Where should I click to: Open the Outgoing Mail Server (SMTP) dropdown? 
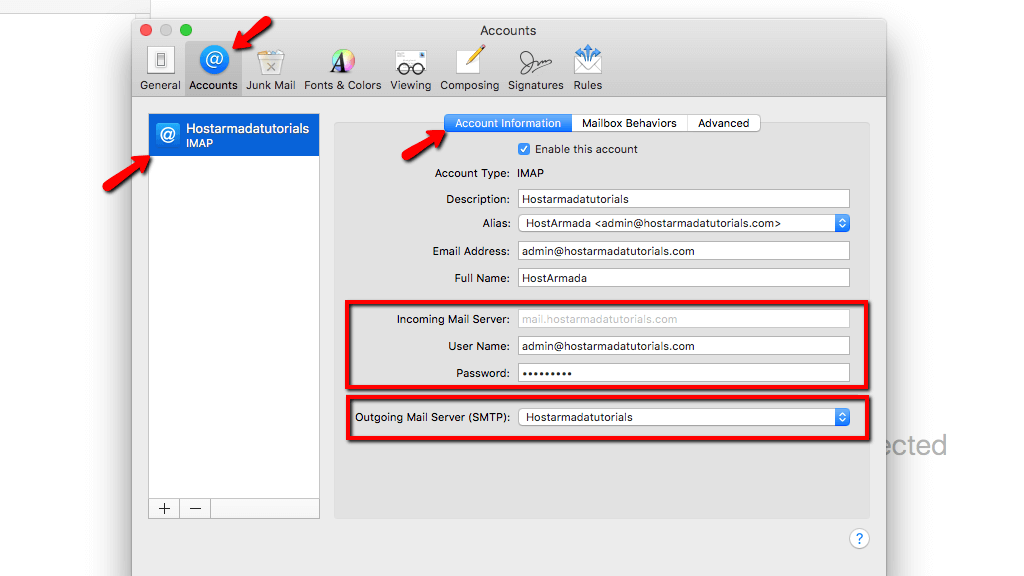tap(684, 417)
